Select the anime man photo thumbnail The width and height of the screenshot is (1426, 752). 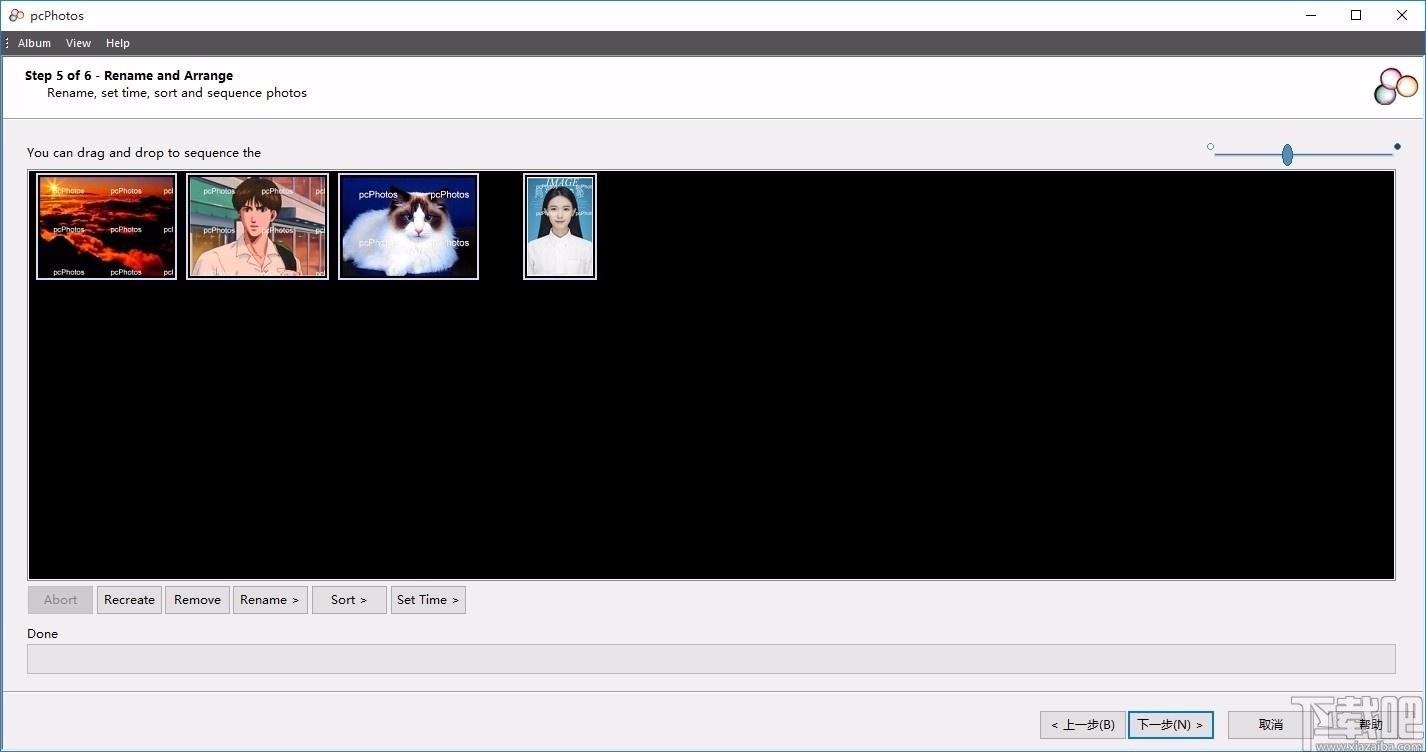(258, 227)
